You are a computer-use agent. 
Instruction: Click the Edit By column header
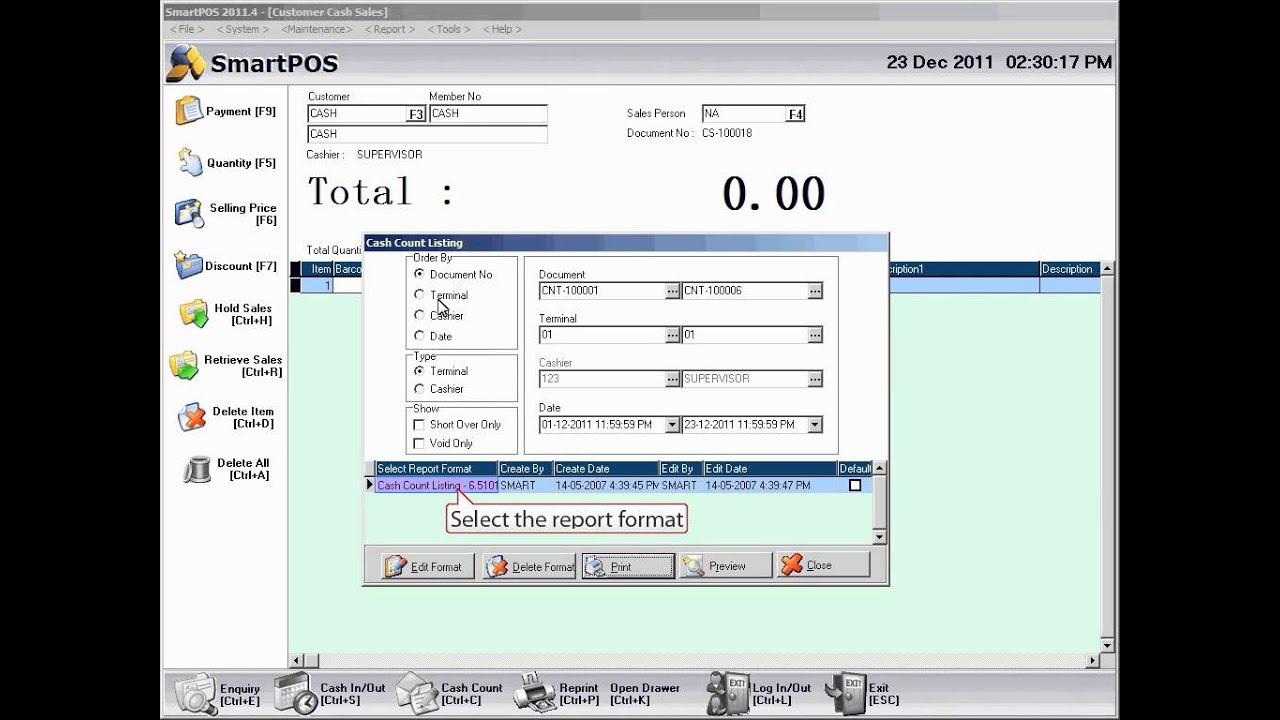click(681, 468)
